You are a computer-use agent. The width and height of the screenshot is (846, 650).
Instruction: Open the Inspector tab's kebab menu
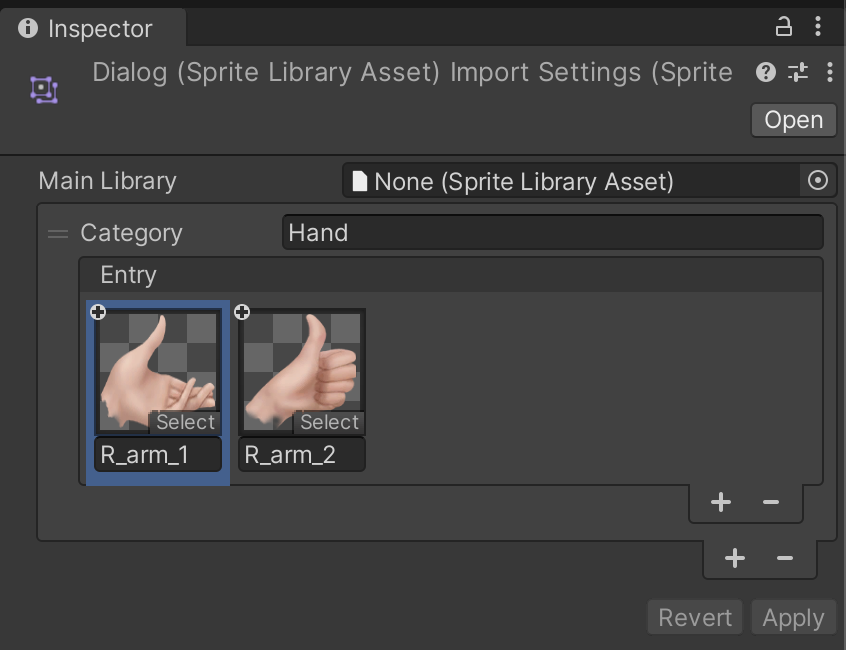point(820,27)
